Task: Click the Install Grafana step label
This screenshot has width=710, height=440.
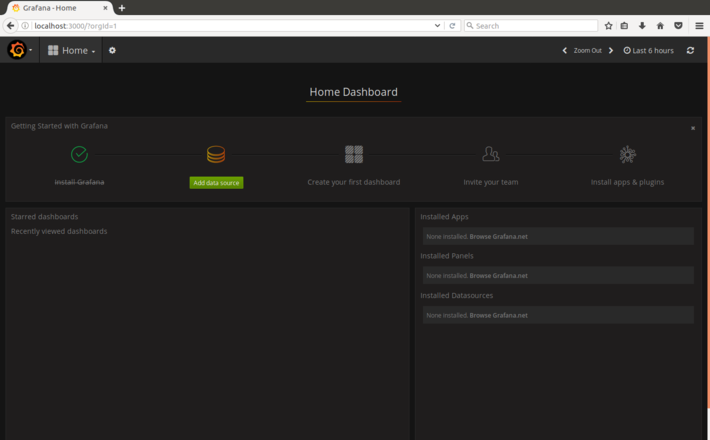Action: pos(79,182)
